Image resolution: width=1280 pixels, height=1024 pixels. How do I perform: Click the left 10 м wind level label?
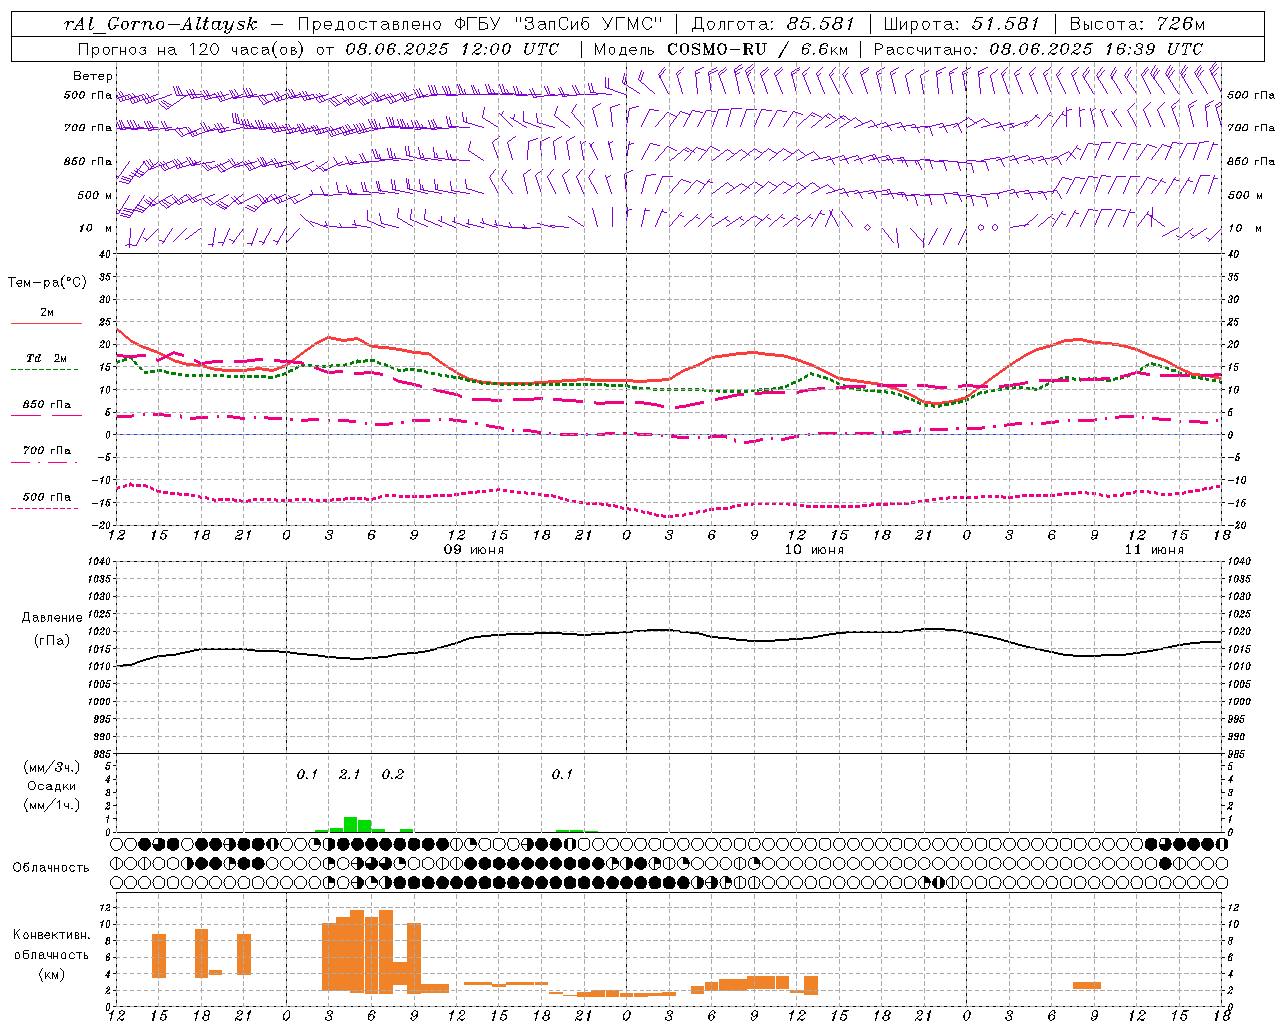[96, 228]
